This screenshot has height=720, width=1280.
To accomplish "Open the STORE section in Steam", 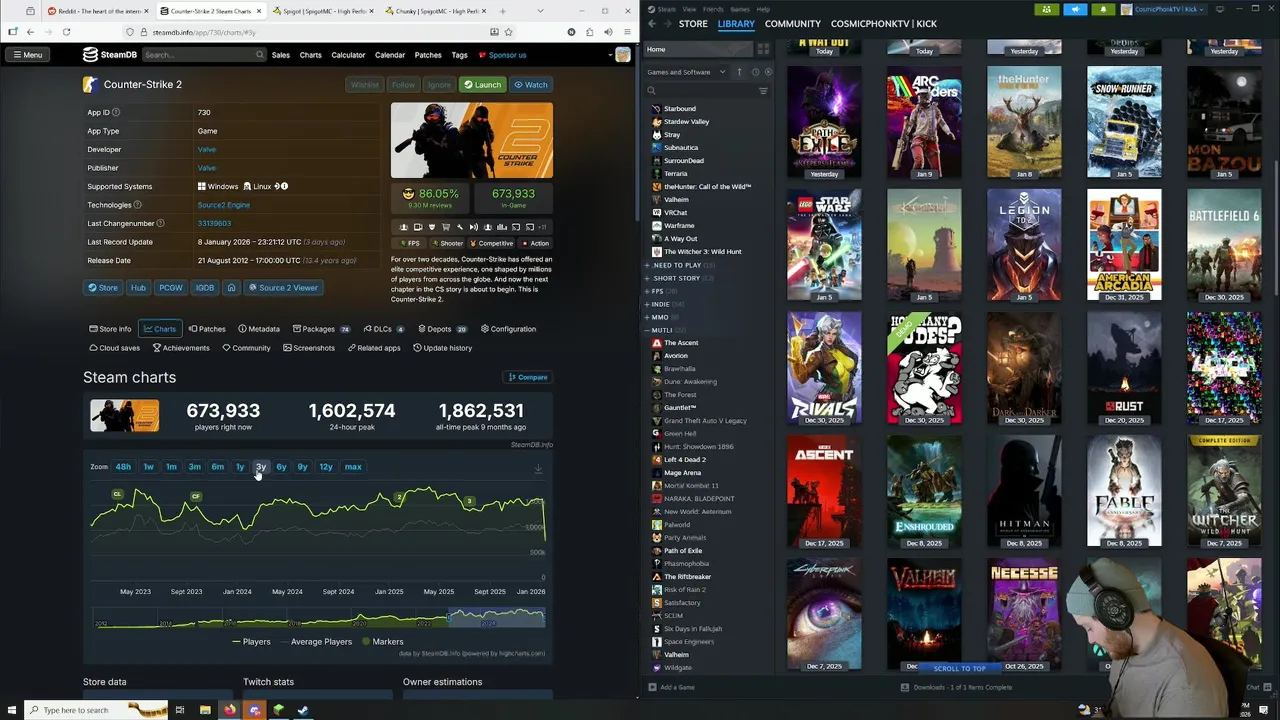I will point(693,23).
